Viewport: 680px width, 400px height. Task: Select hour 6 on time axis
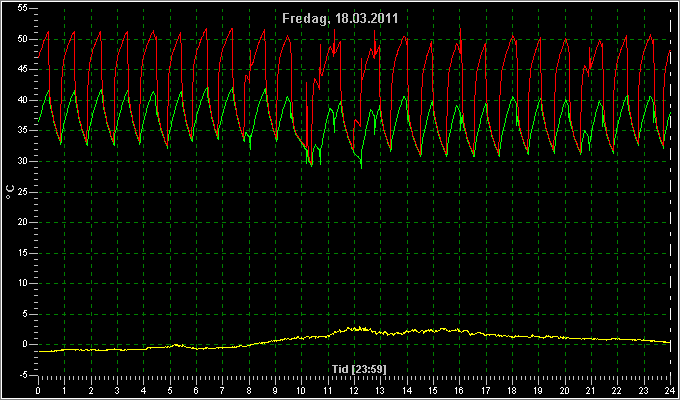click(x=196, y=390)
